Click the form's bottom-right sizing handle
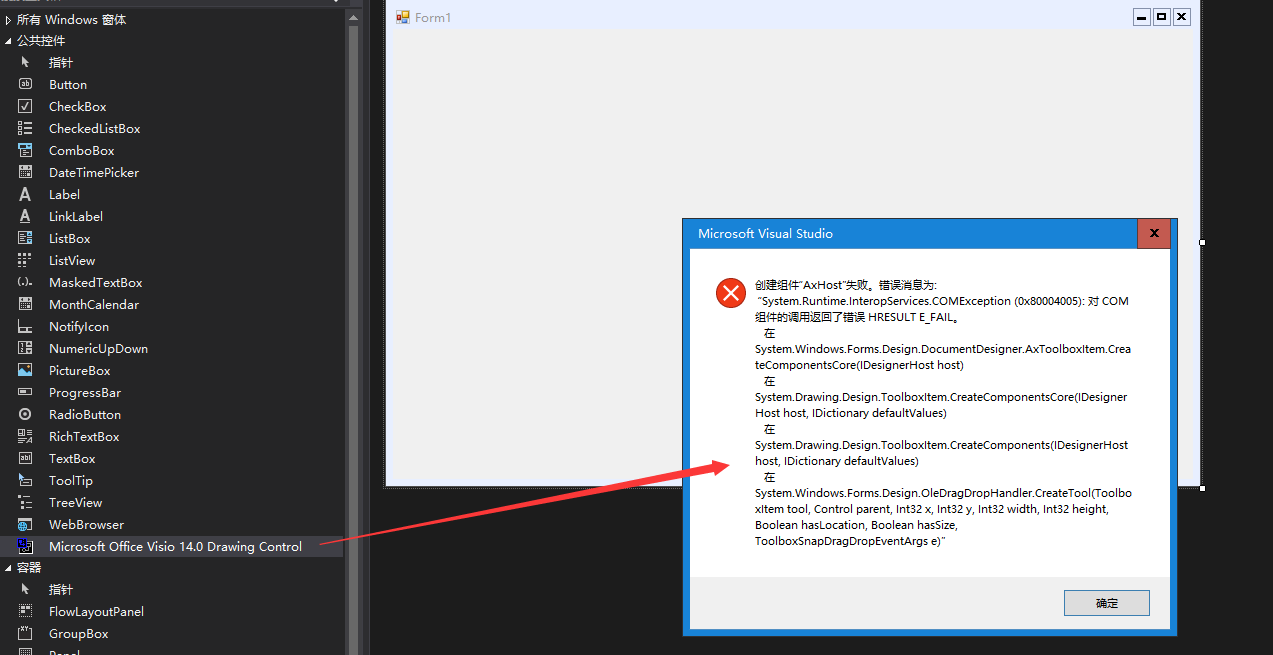1273x655 pixels. tap(1202, 488)
